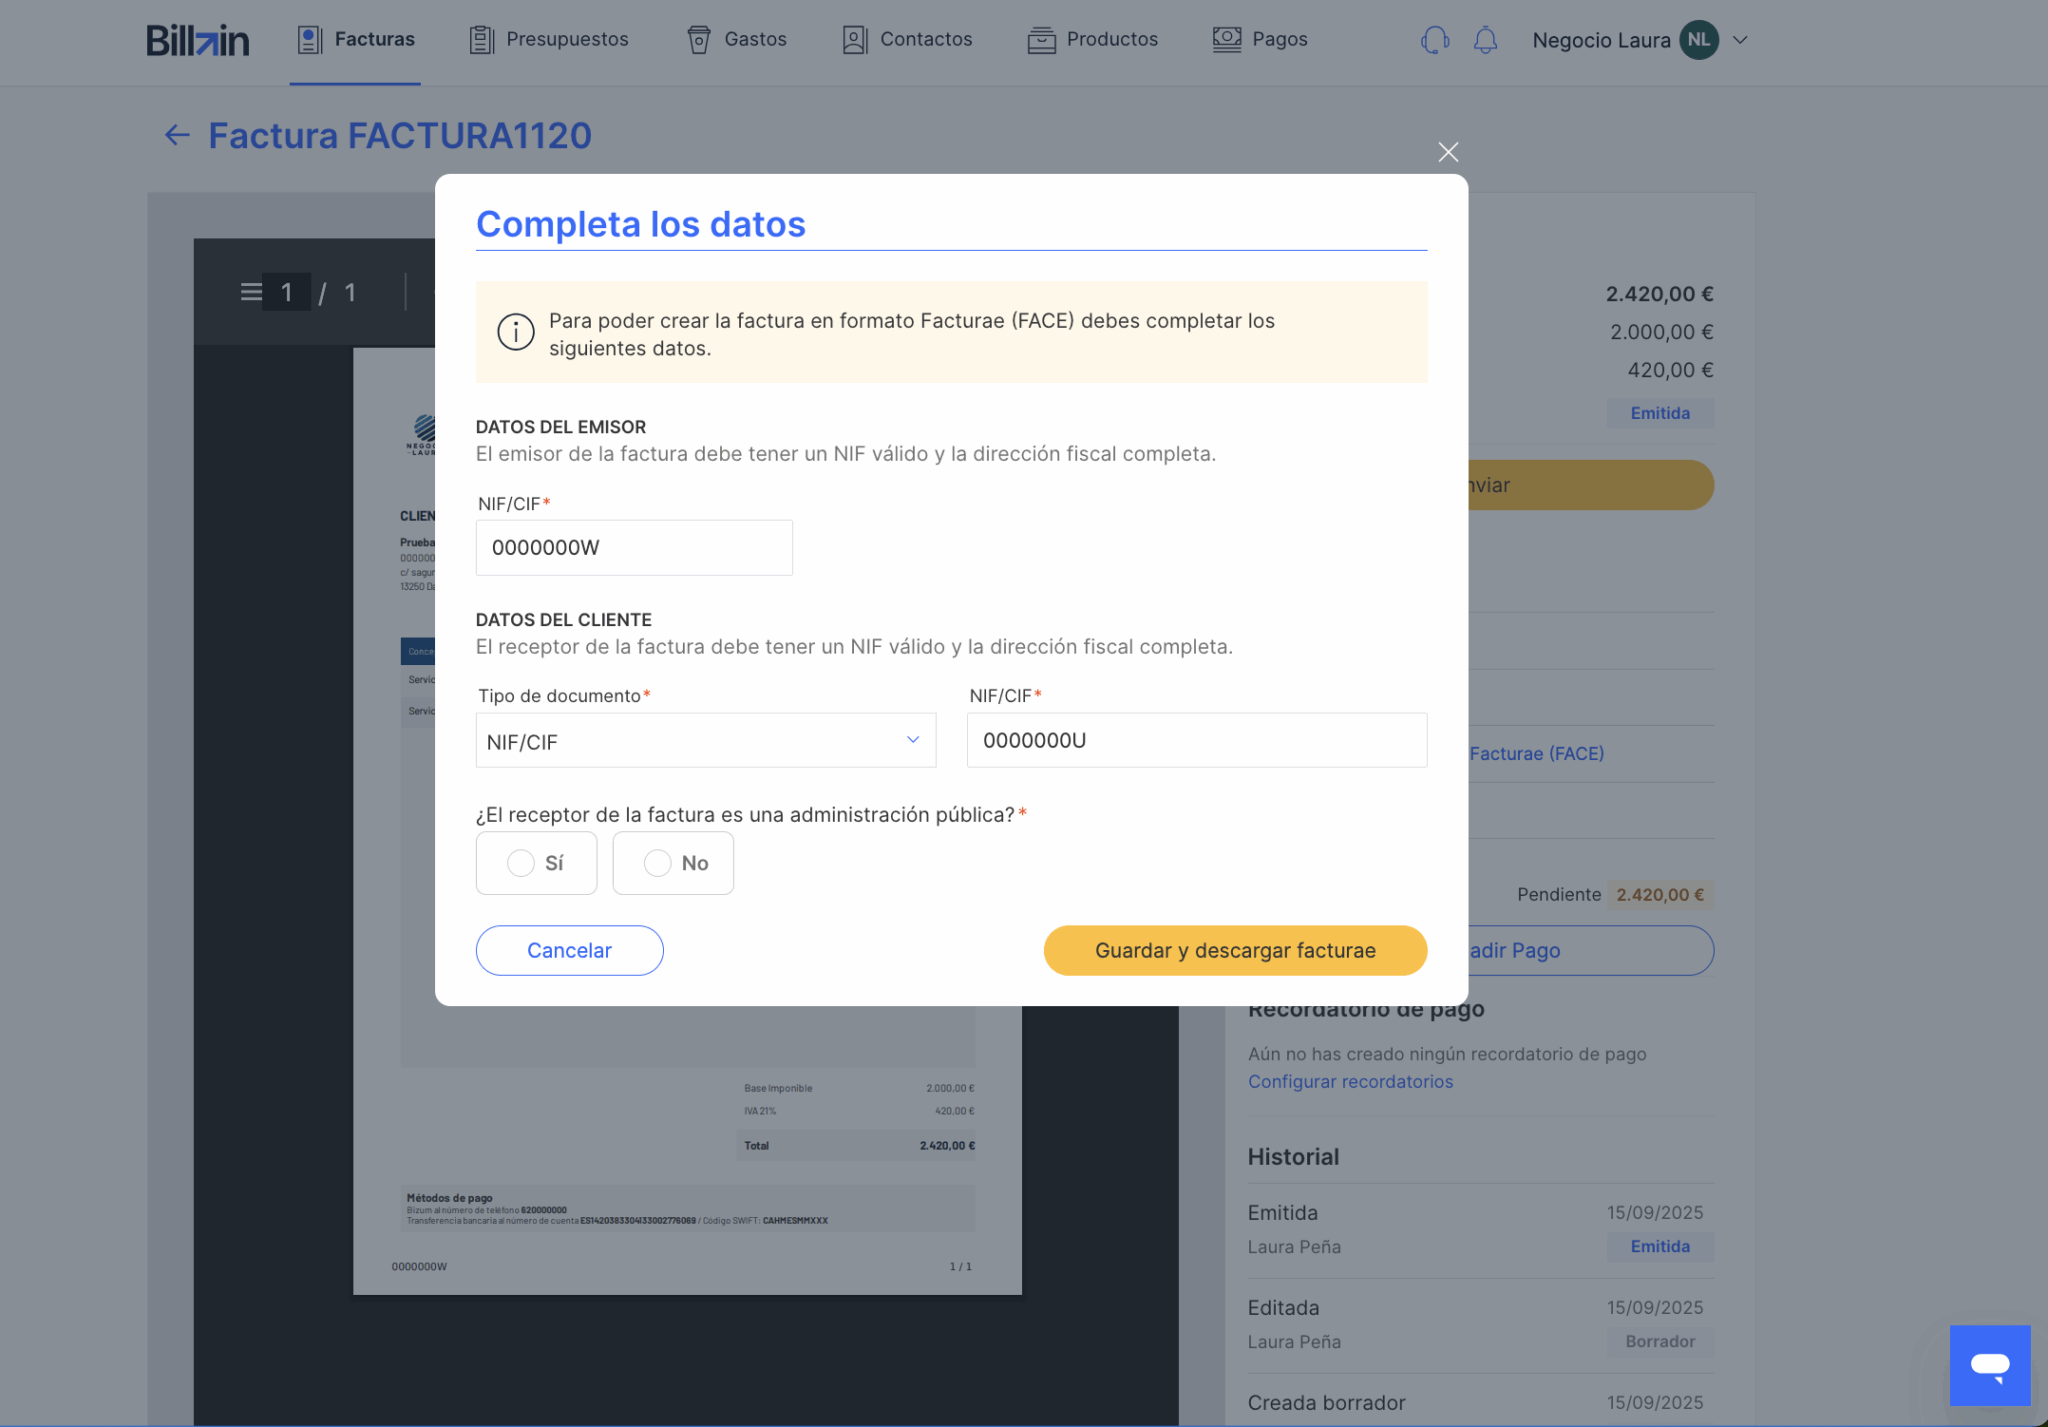Close the Completa los datos dialog
Screen dimensions: 2048x1427
1447,152
